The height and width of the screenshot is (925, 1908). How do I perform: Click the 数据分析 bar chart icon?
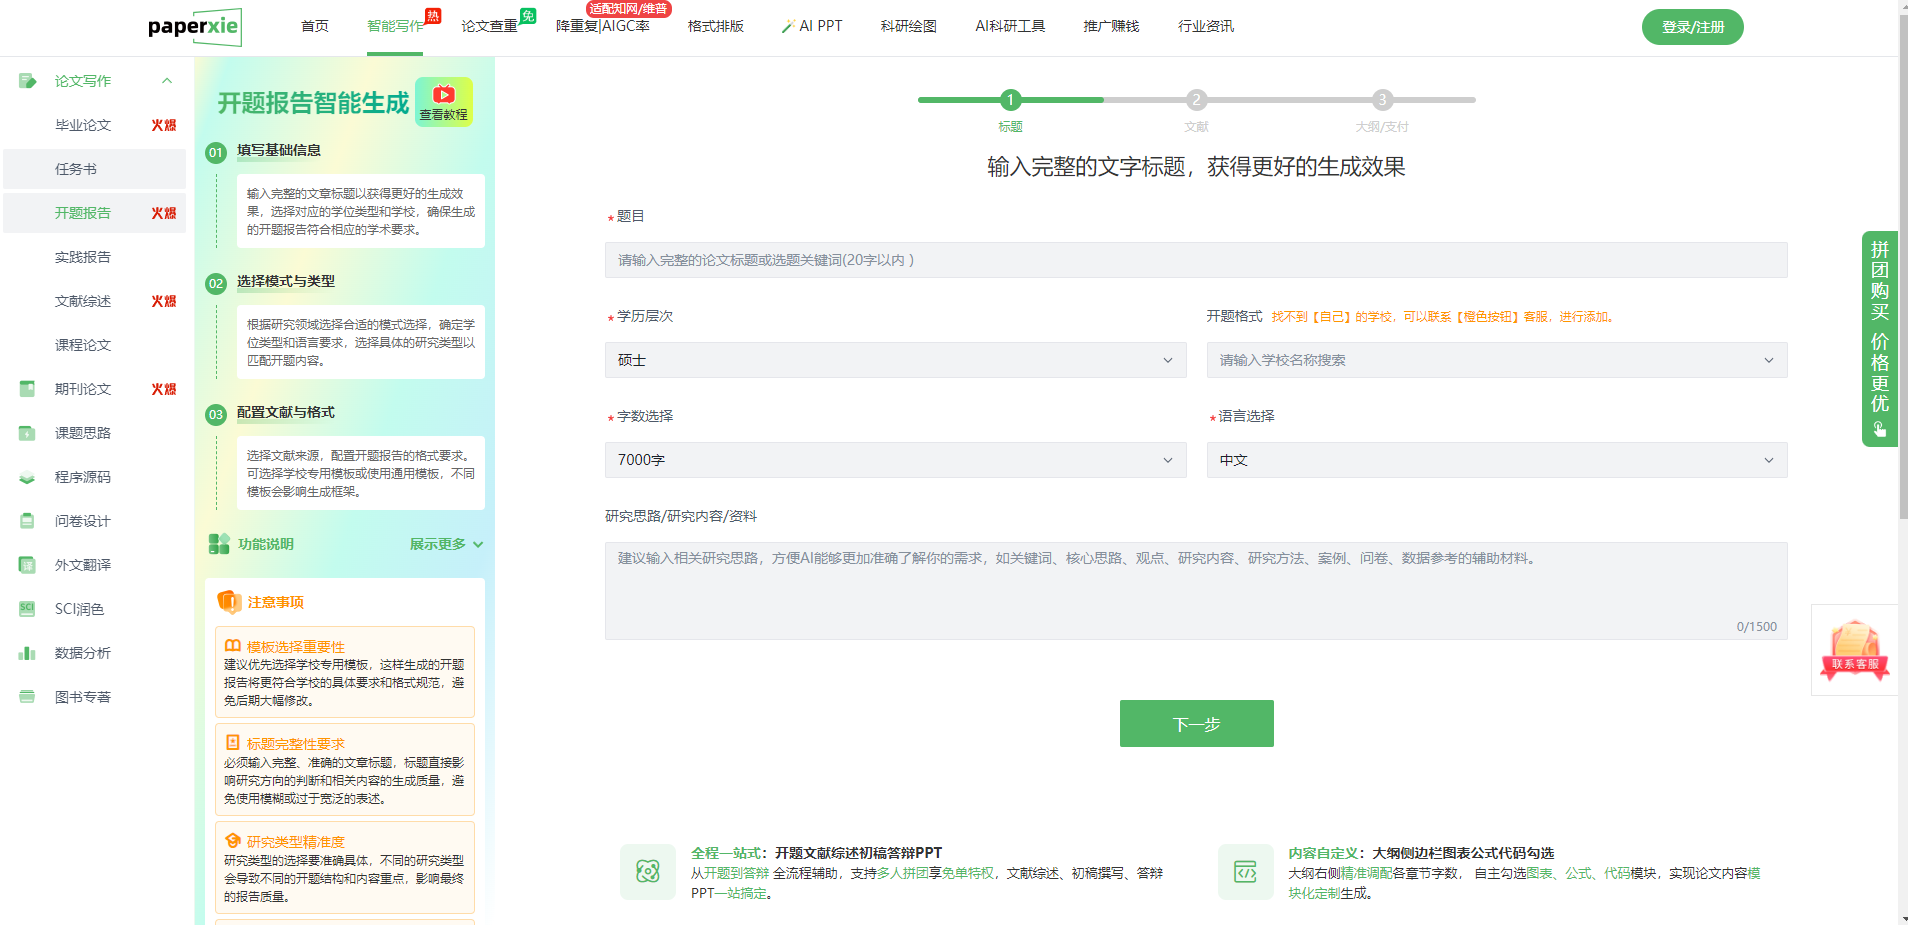(x=27, y=653)
